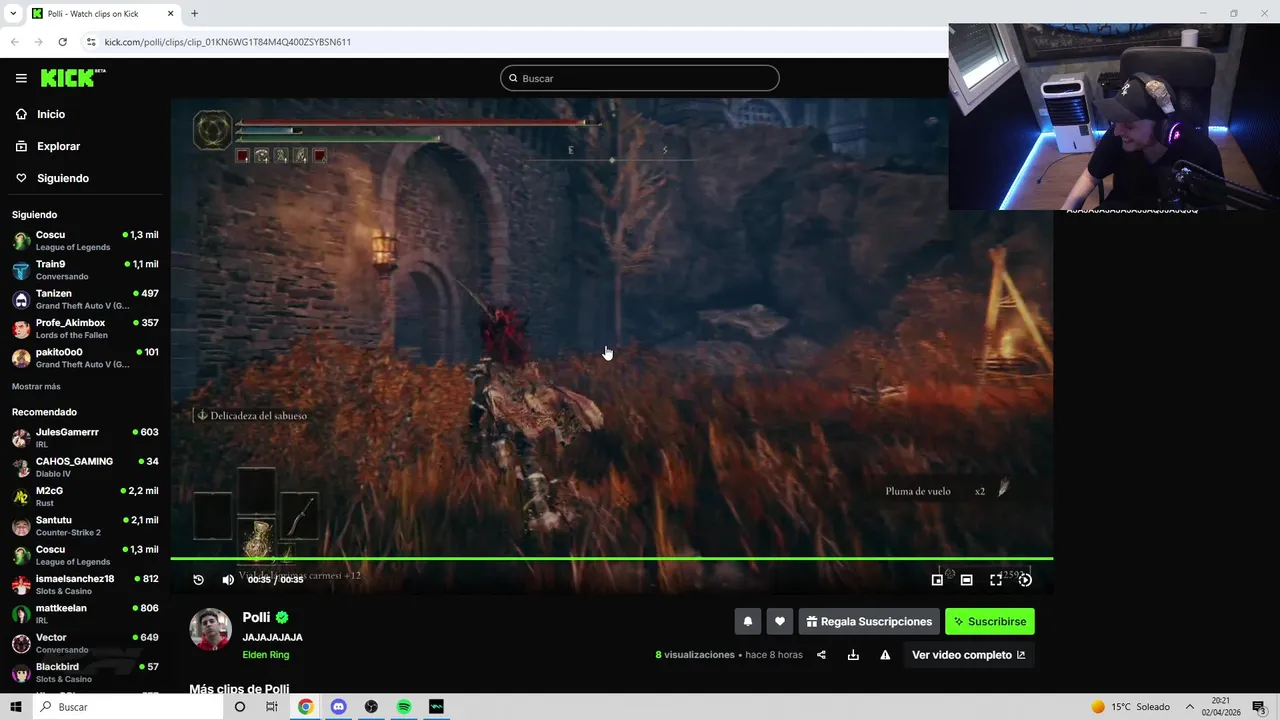Image resolution: width=1280 pixels, height=720 pixels.
Task: Open Polli channel name link
Action: pyautogui.click(x=256, y=618)
